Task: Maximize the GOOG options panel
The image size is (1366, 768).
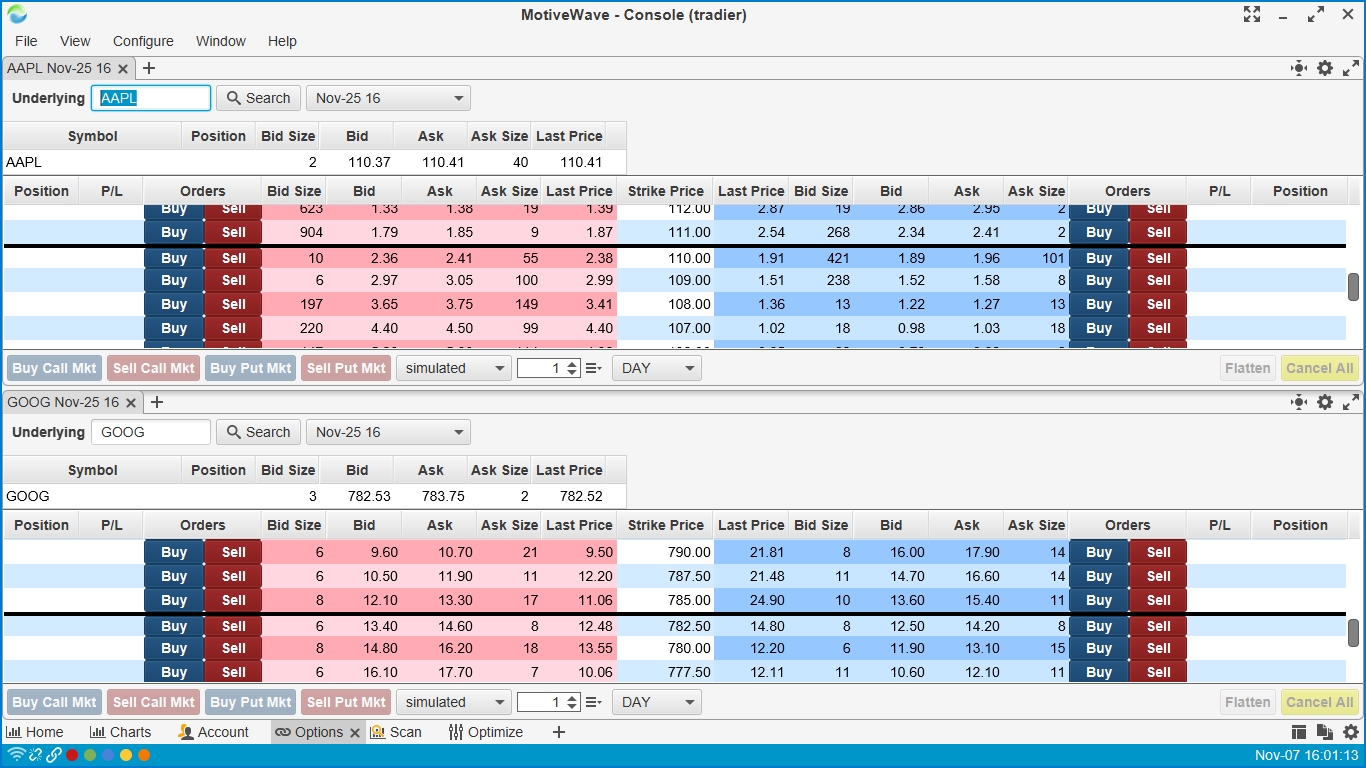Action: [x=1351, y=402]
